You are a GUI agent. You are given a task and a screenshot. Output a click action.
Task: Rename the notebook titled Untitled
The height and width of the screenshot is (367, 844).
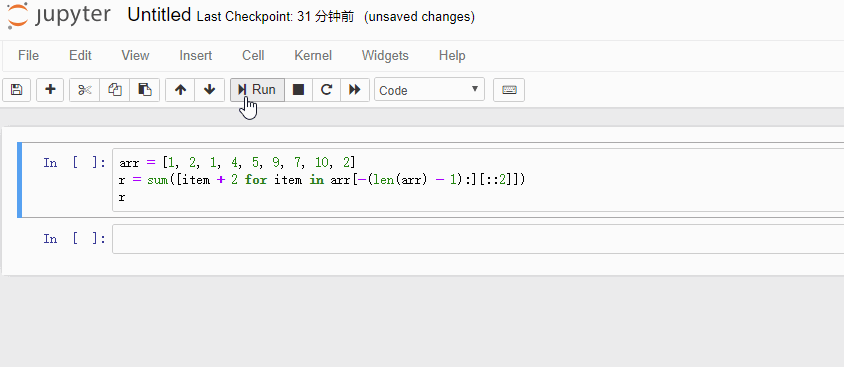[x=159, y=15]
